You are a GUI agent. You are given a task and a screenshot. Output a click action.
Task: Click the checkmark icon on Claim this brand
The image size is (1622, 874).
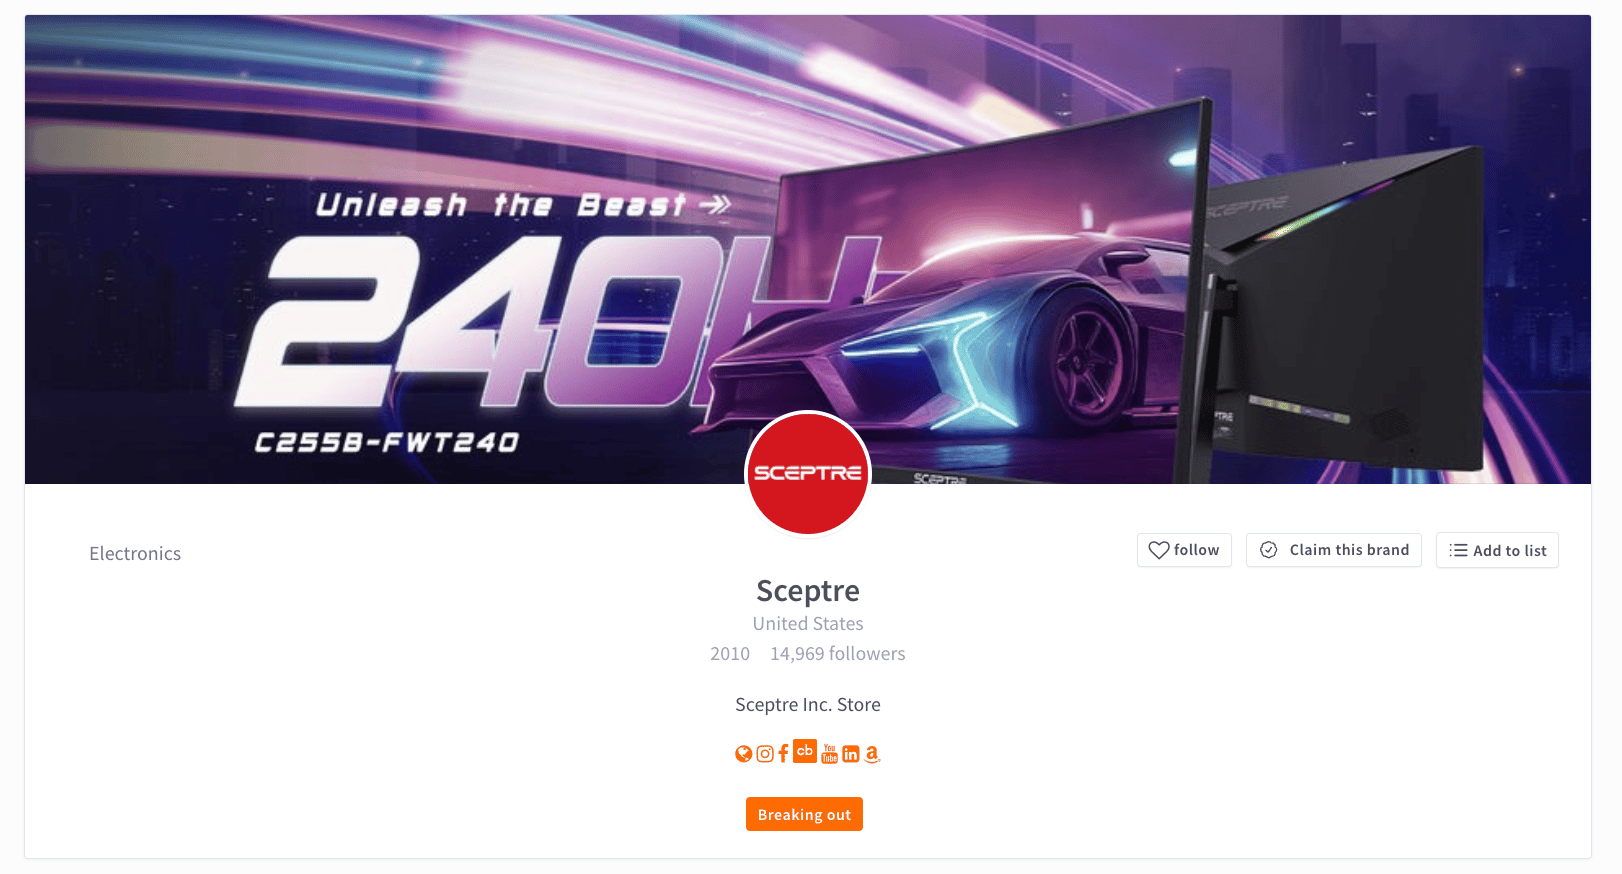(x=1268, y=550)
